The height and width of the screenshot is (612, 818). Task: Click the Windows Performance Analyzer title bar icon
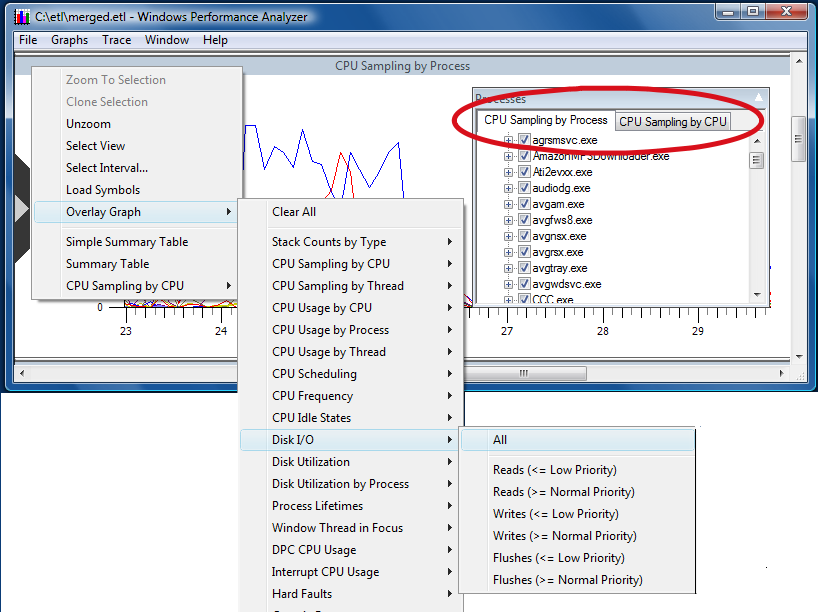pos(20,16)
